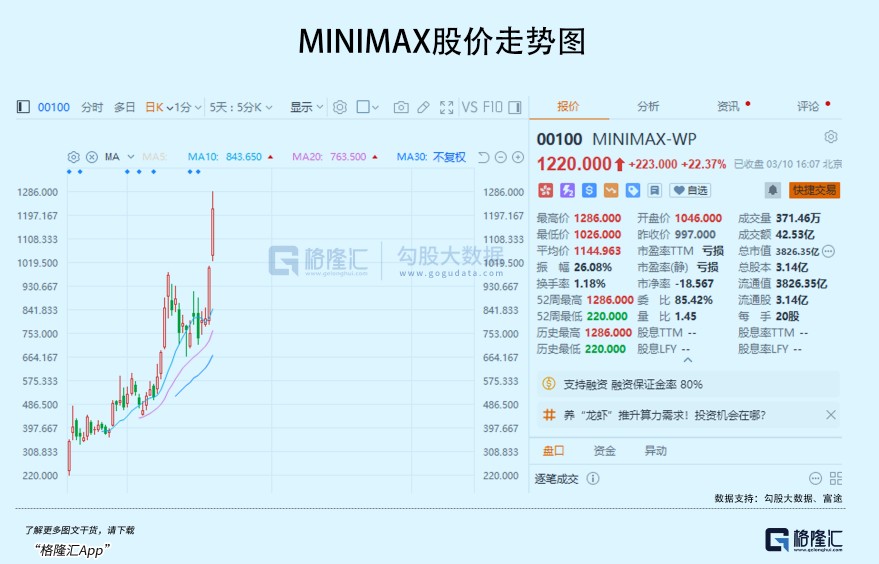Viewport: 879px width, 564px height.
Task: Click zoom-in plus icon above chart
Action: pyautogui.click(x=518, y=157)
